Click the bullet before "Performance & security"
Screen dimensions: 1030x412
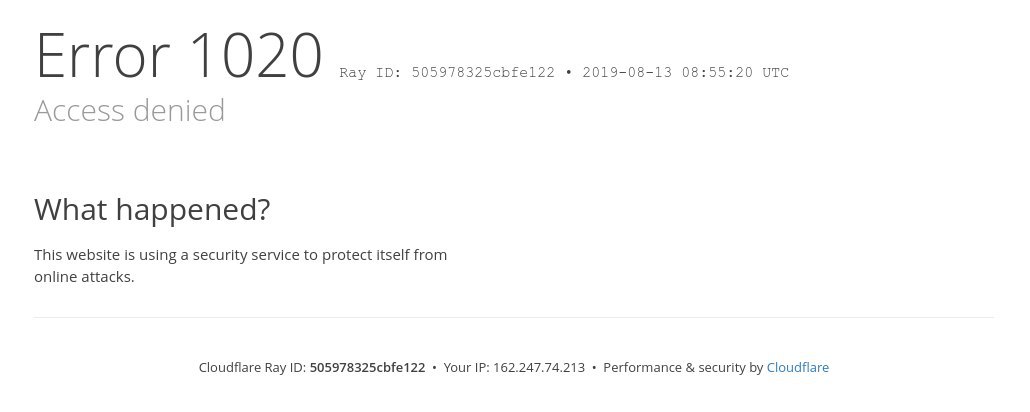point(594,368)
